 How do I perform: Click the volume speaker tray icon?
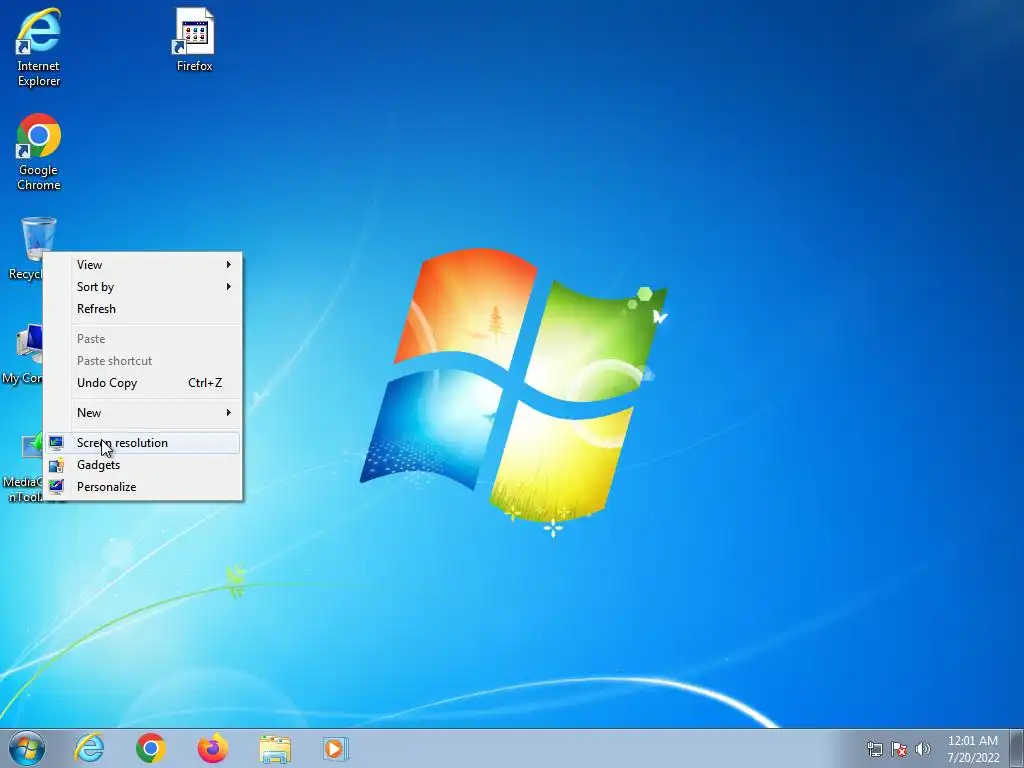[923, 749]
